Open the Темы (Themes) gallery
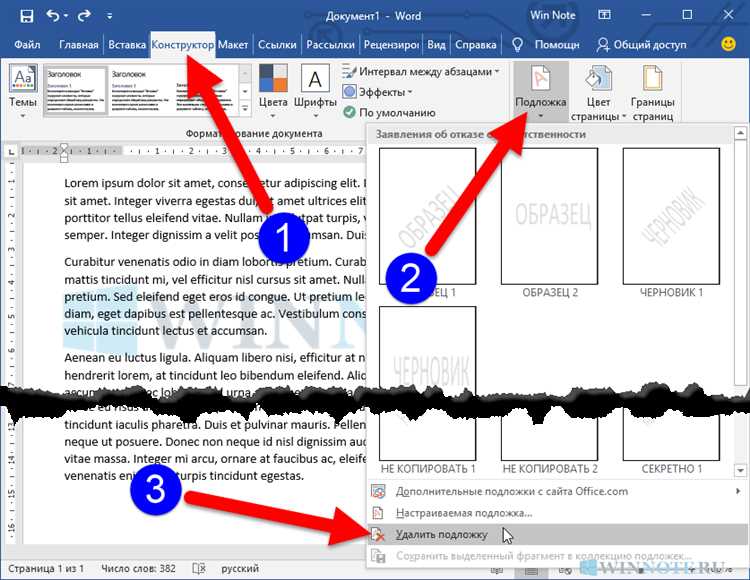750x580 pixels. (24, 86)
